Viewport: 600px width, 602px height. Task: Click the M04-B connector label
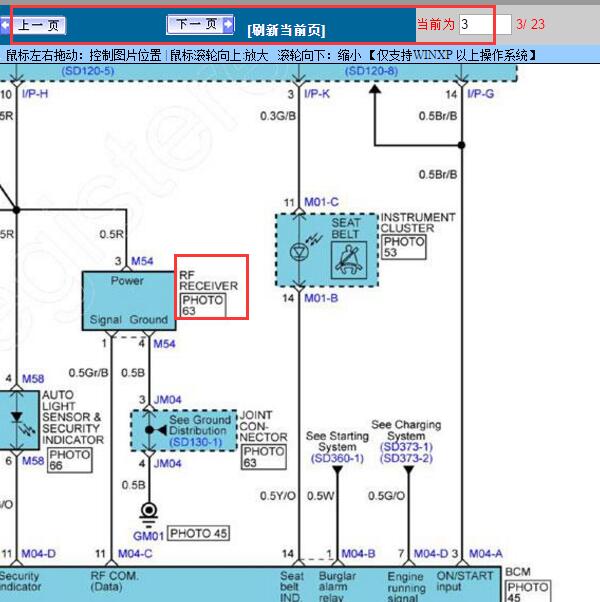[358, 554]
